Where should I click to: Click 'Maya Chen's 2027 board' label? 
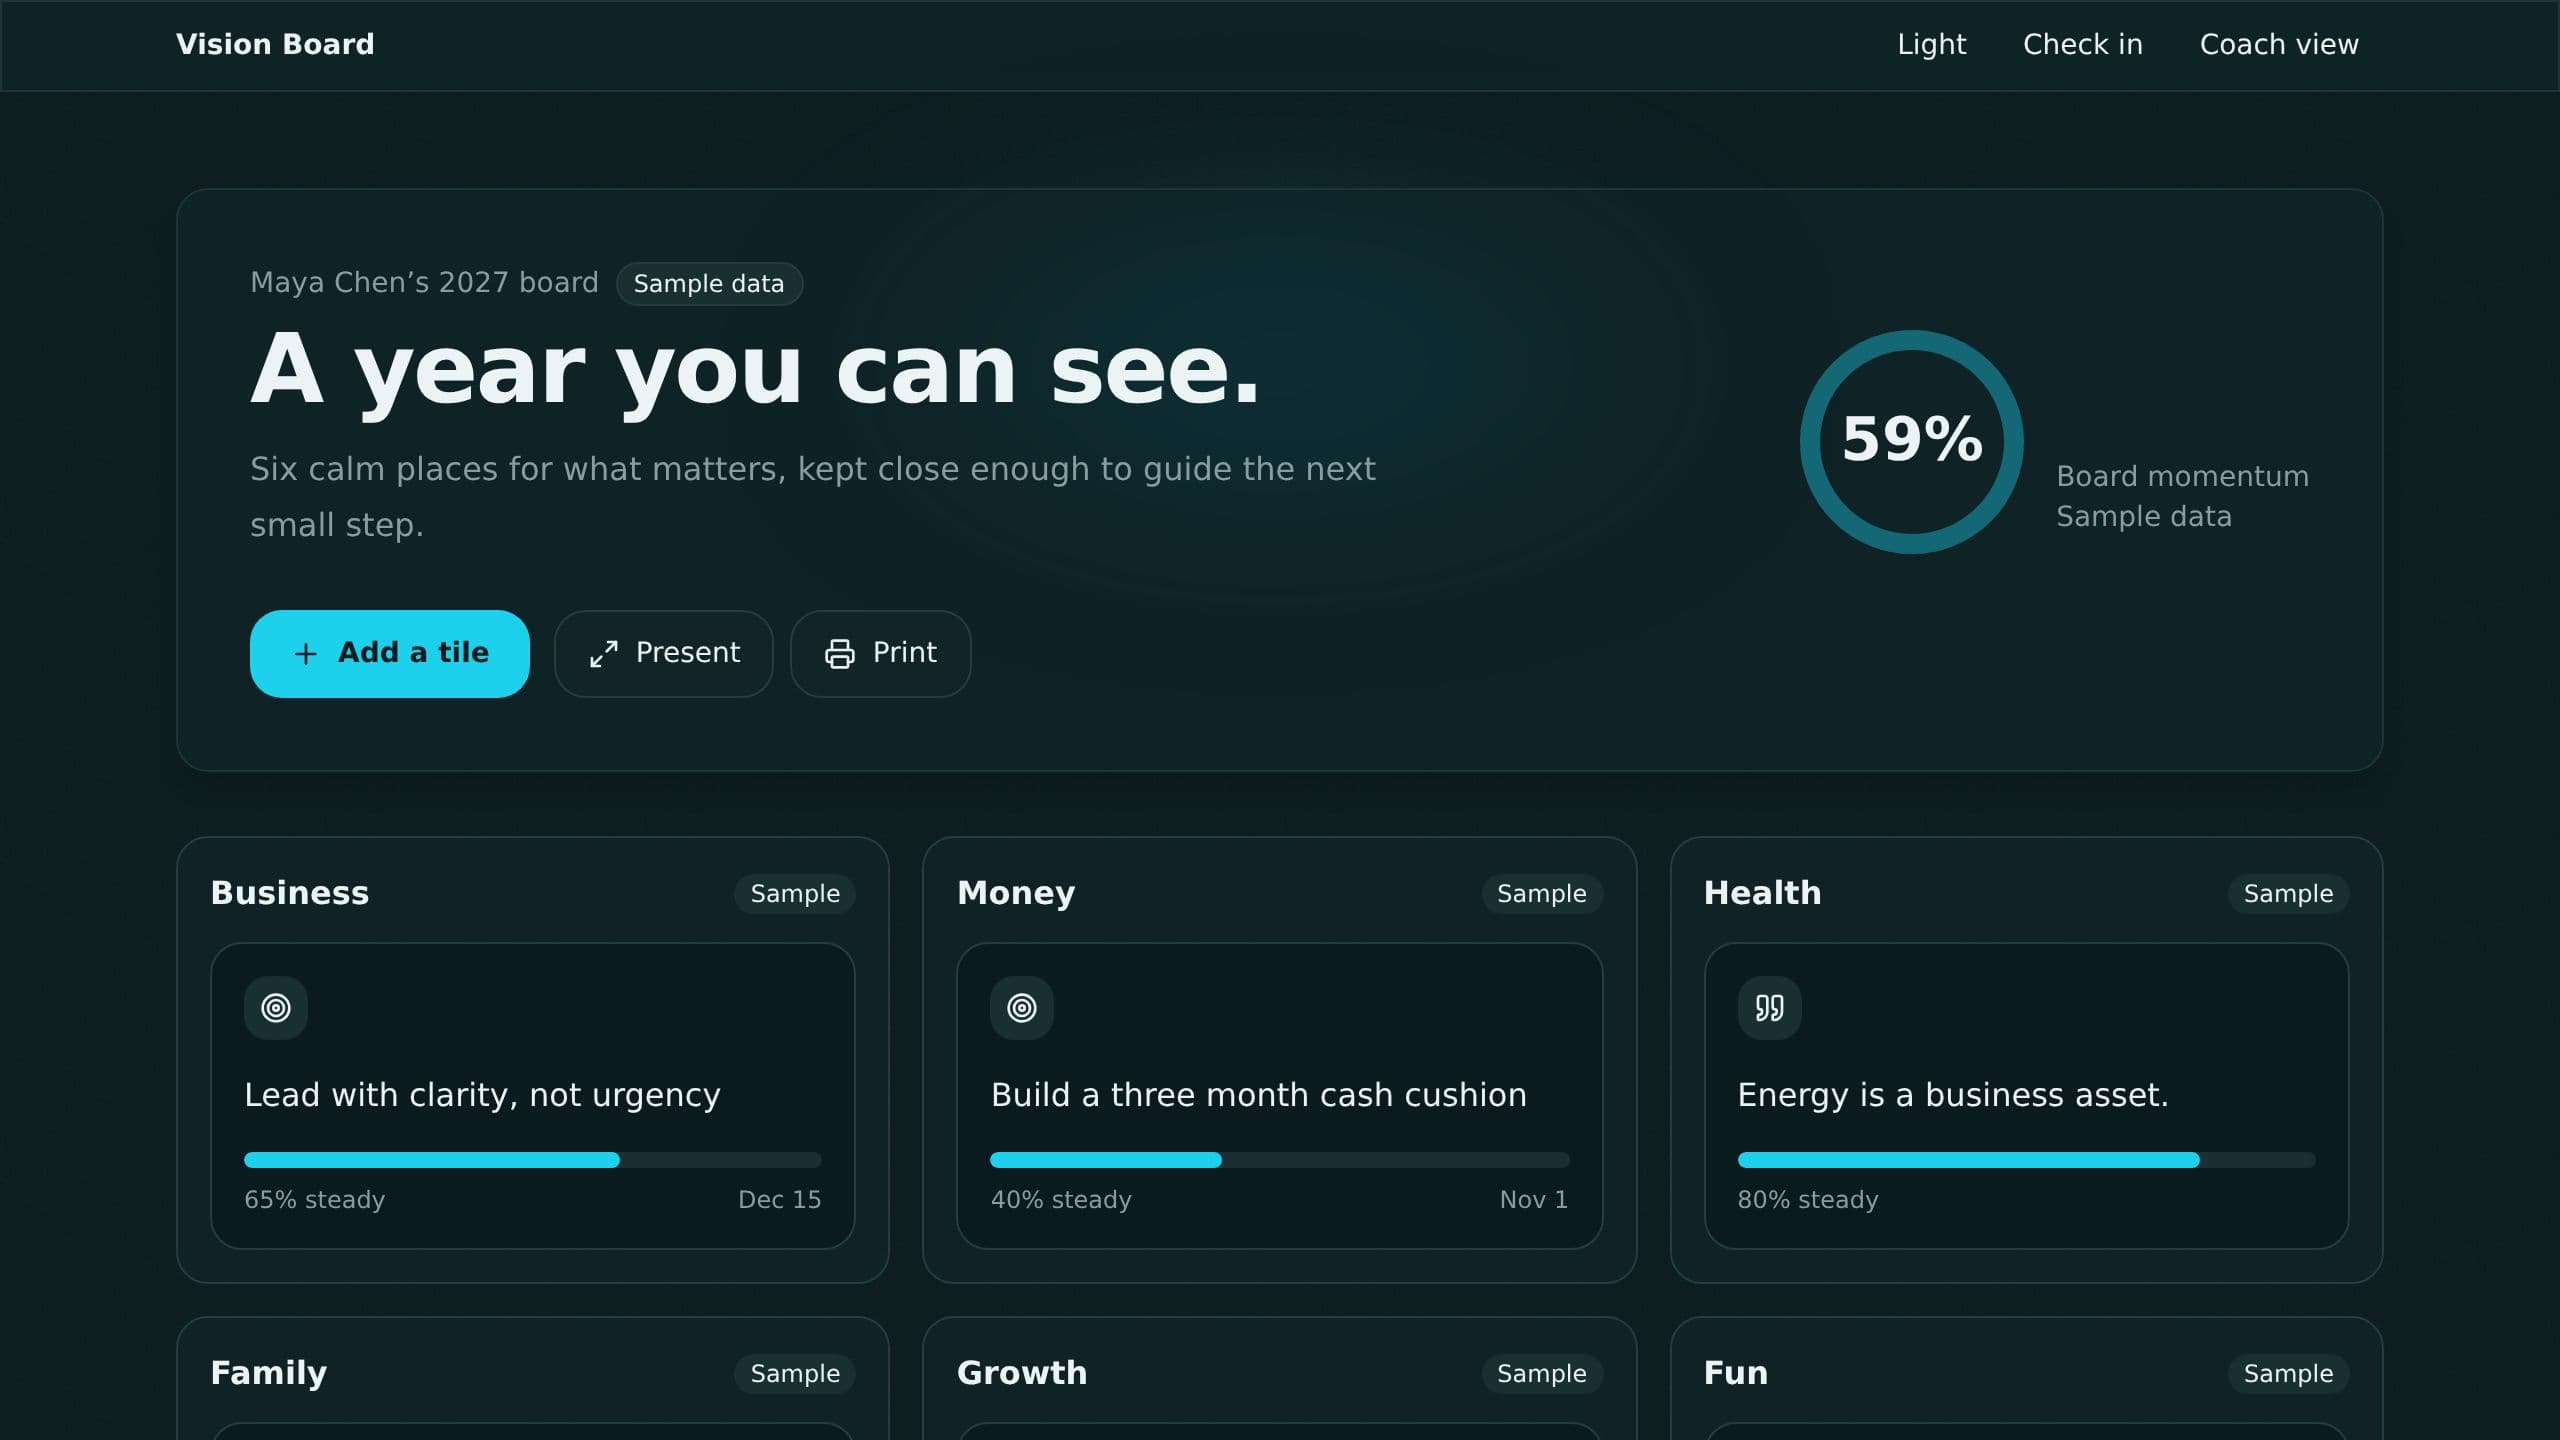point(424,283)
